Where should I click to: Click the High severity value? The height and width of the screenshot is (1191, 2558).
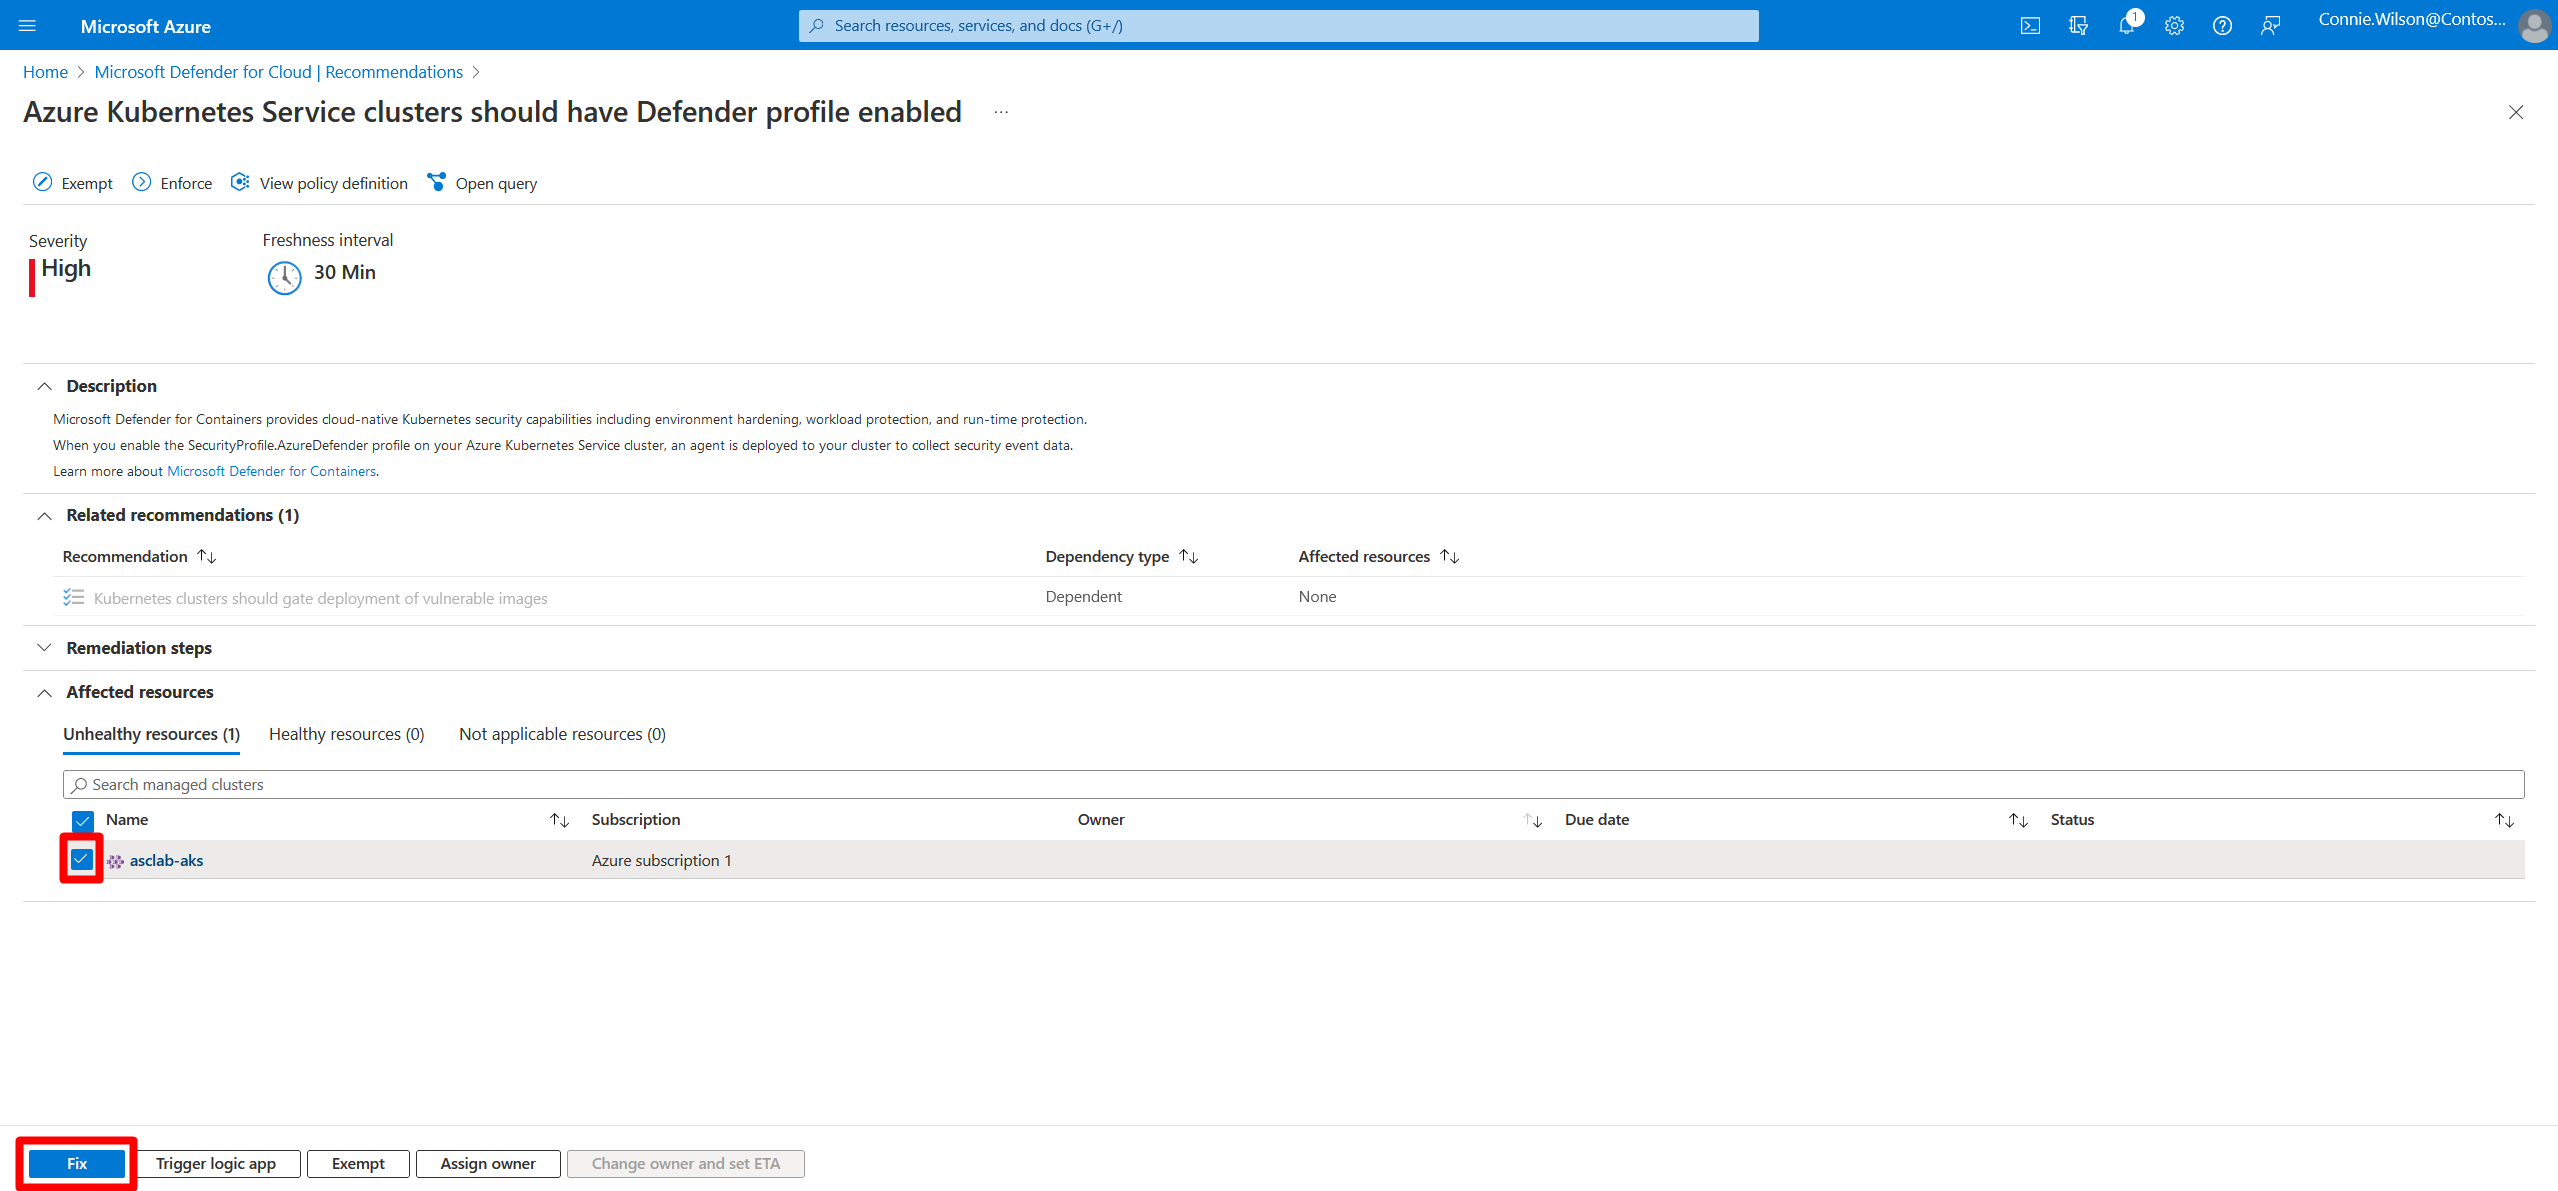[66, 268]
